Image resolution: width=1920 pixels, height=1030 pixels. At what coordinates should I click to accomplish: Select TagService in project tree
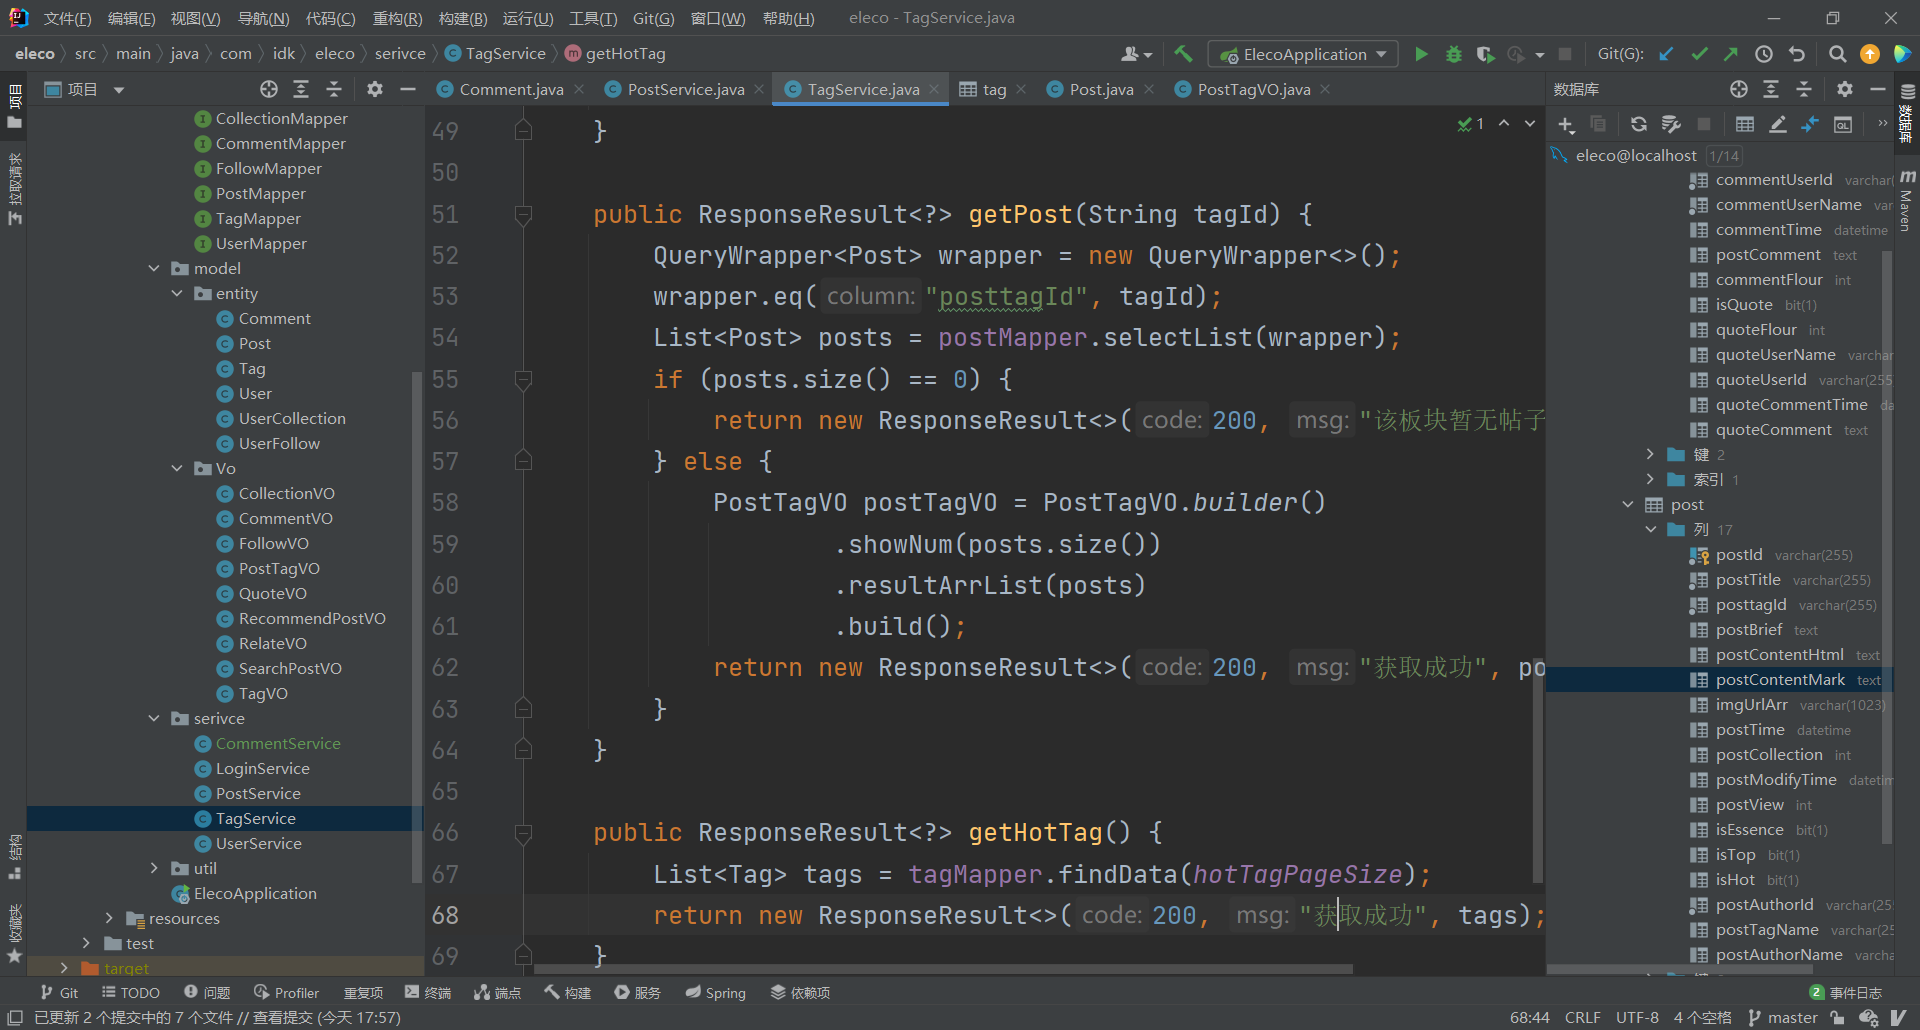pos(255,818)
